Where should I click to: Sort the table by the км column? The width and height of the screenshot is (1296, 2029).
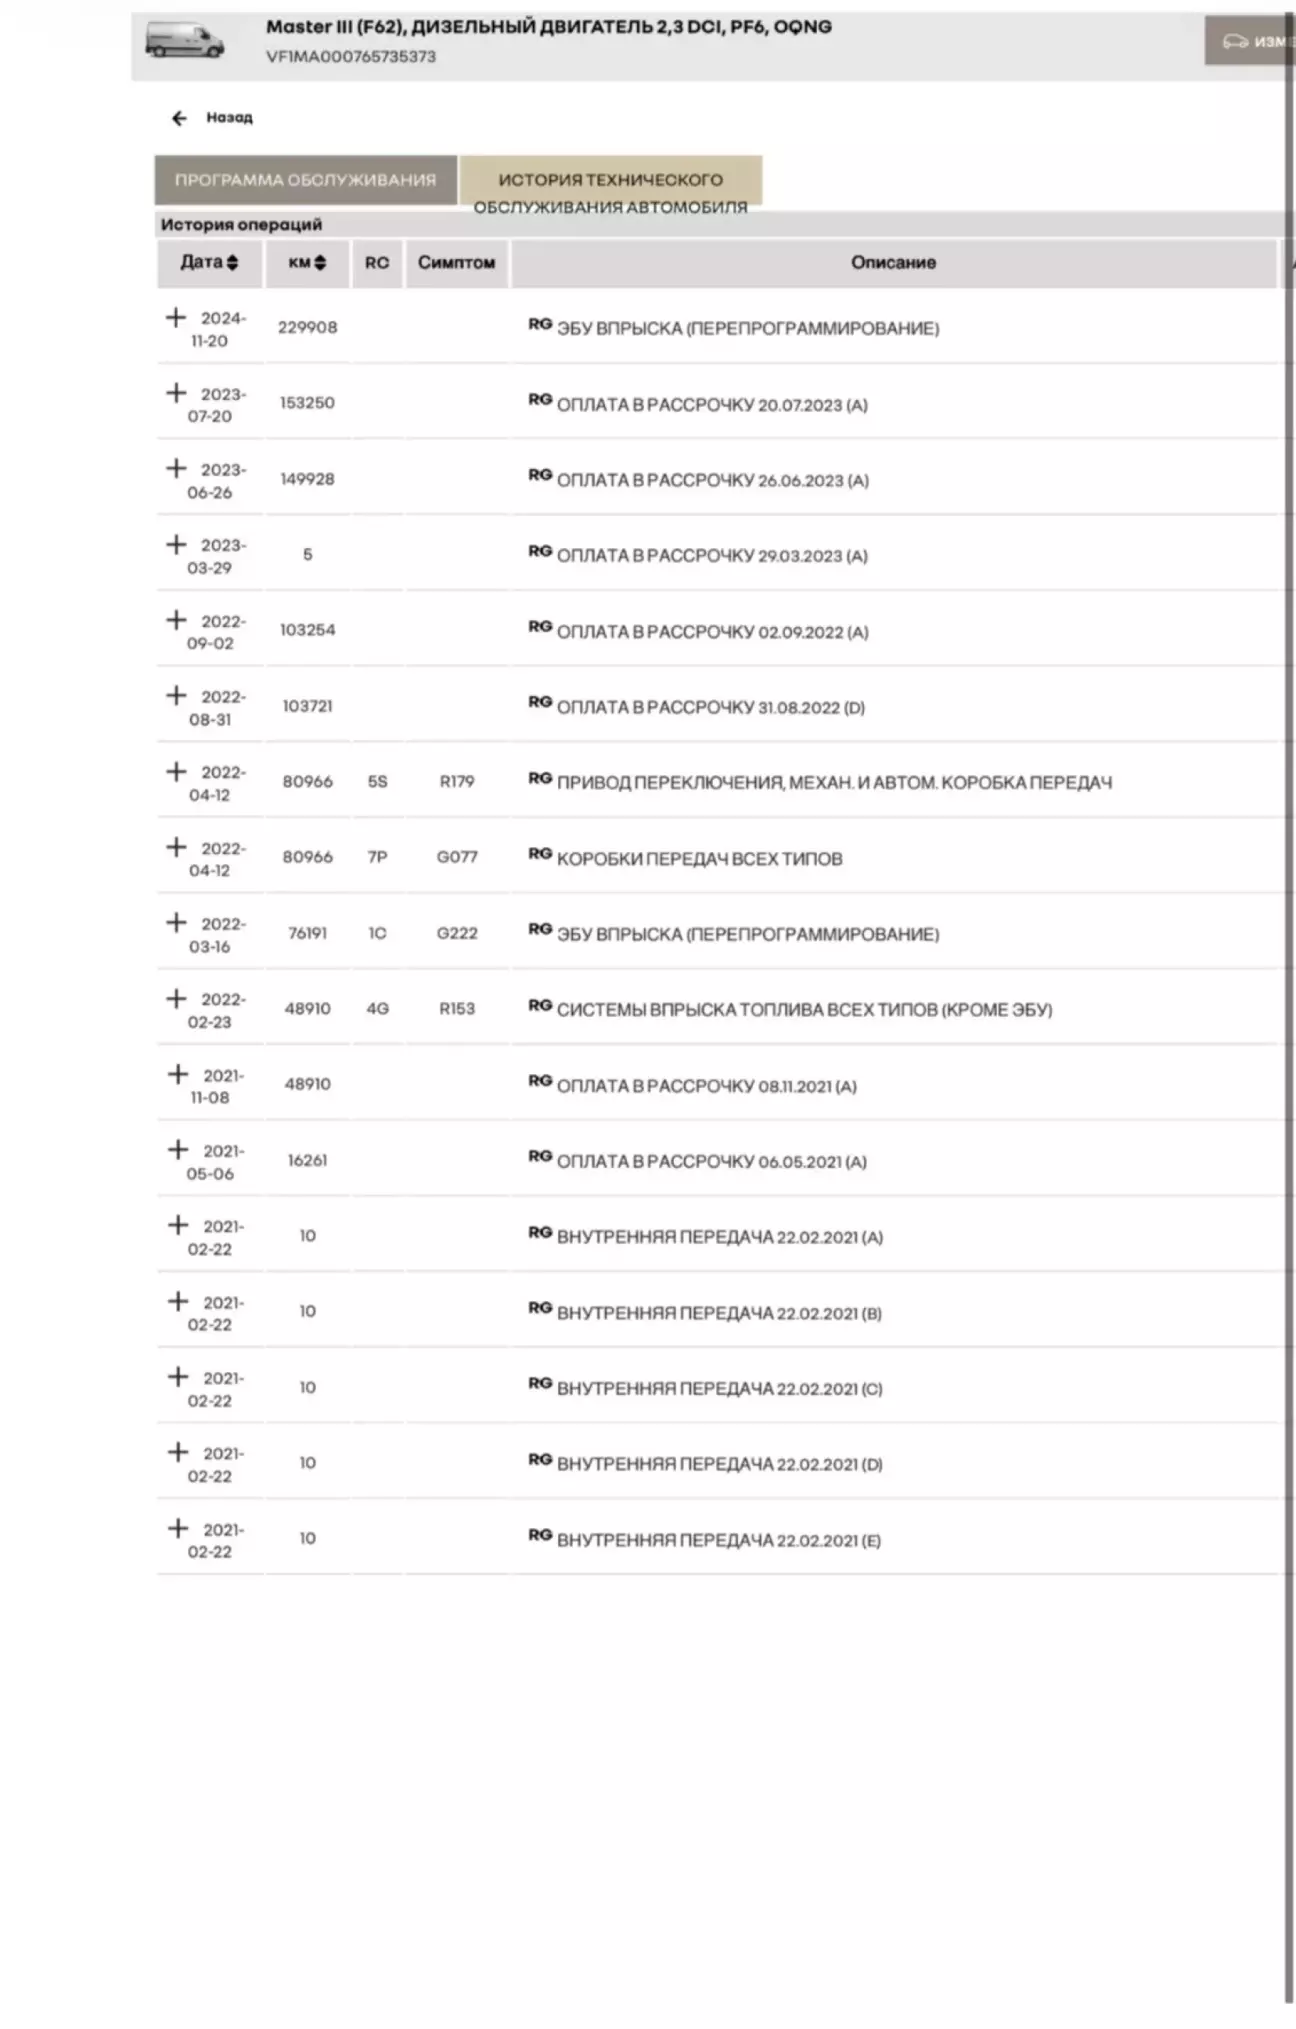(307, 262)
